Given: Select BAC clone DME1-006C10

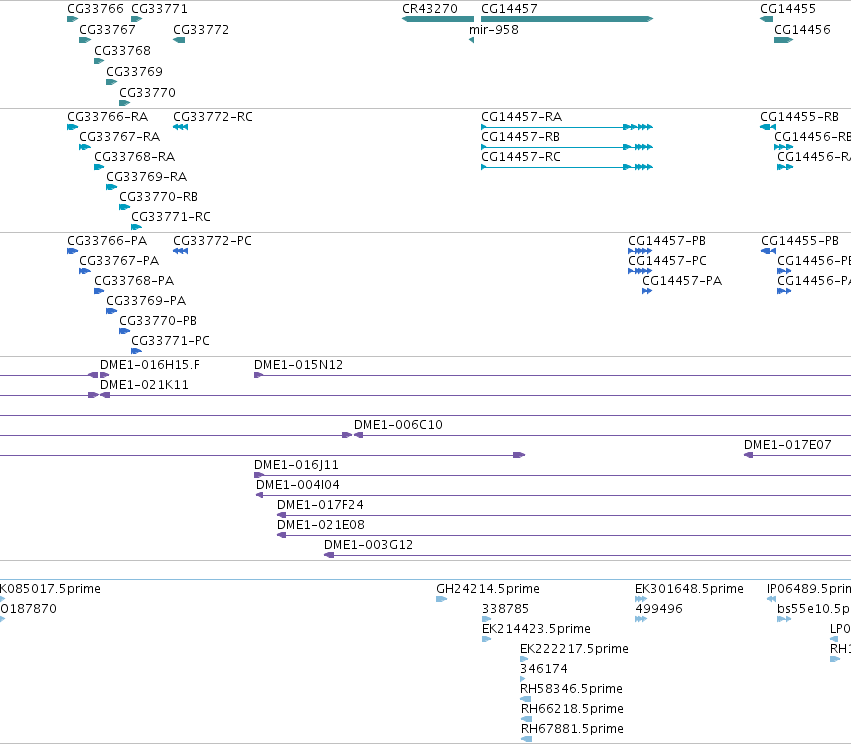Looking at the screenshot, I should (x=398, y=425).
